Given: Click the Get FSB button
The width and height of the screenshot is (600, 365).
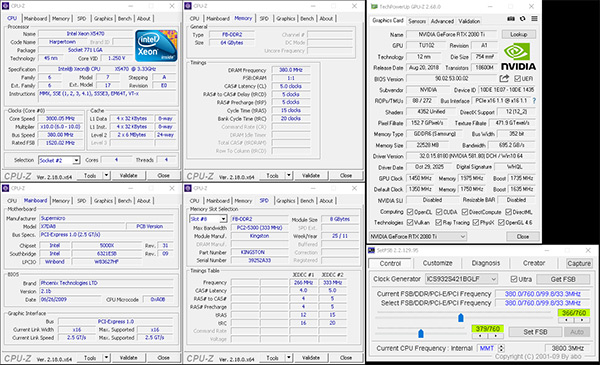Looking at the screenshot, I should point(563,279).
